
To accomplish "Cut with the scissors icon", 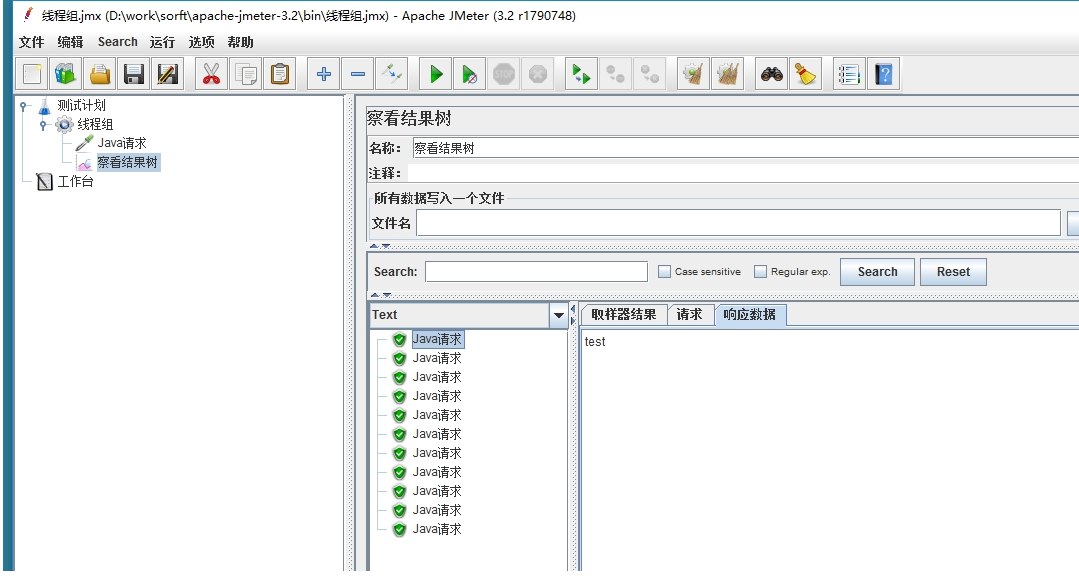I will [x=211, y=74].
